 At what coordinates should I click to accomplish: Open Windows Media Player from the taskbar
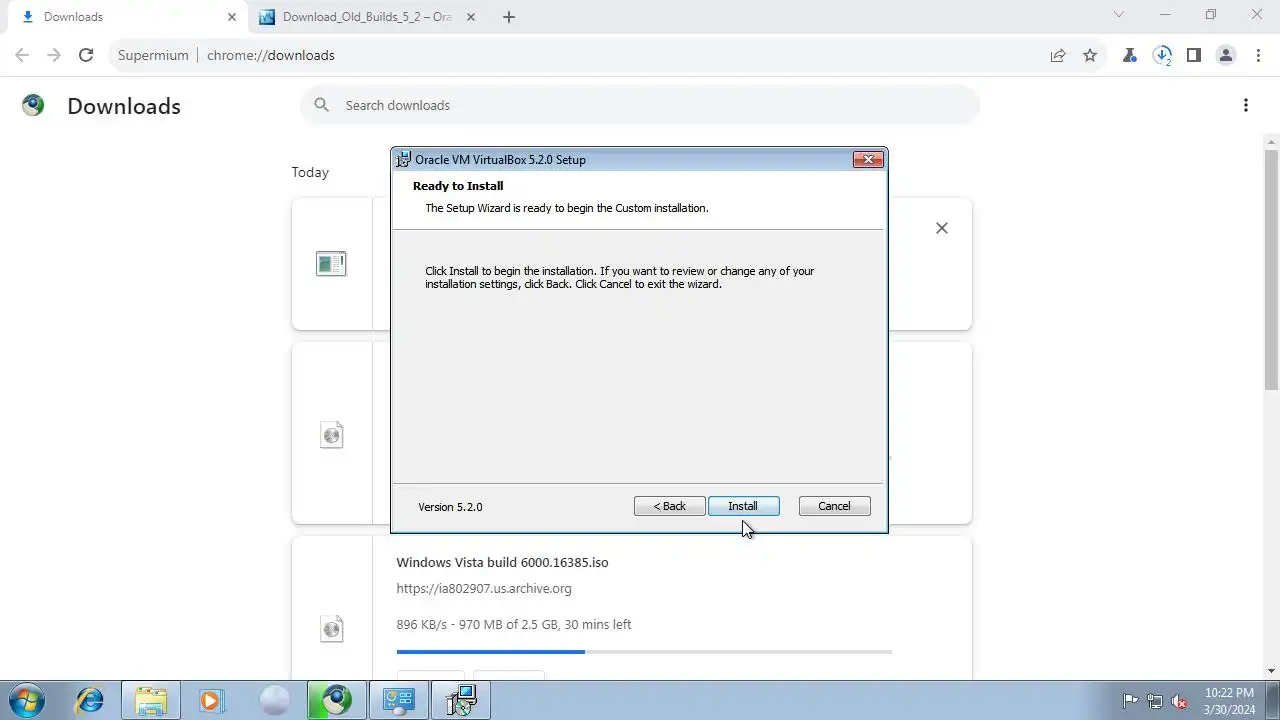coord(212,700)
